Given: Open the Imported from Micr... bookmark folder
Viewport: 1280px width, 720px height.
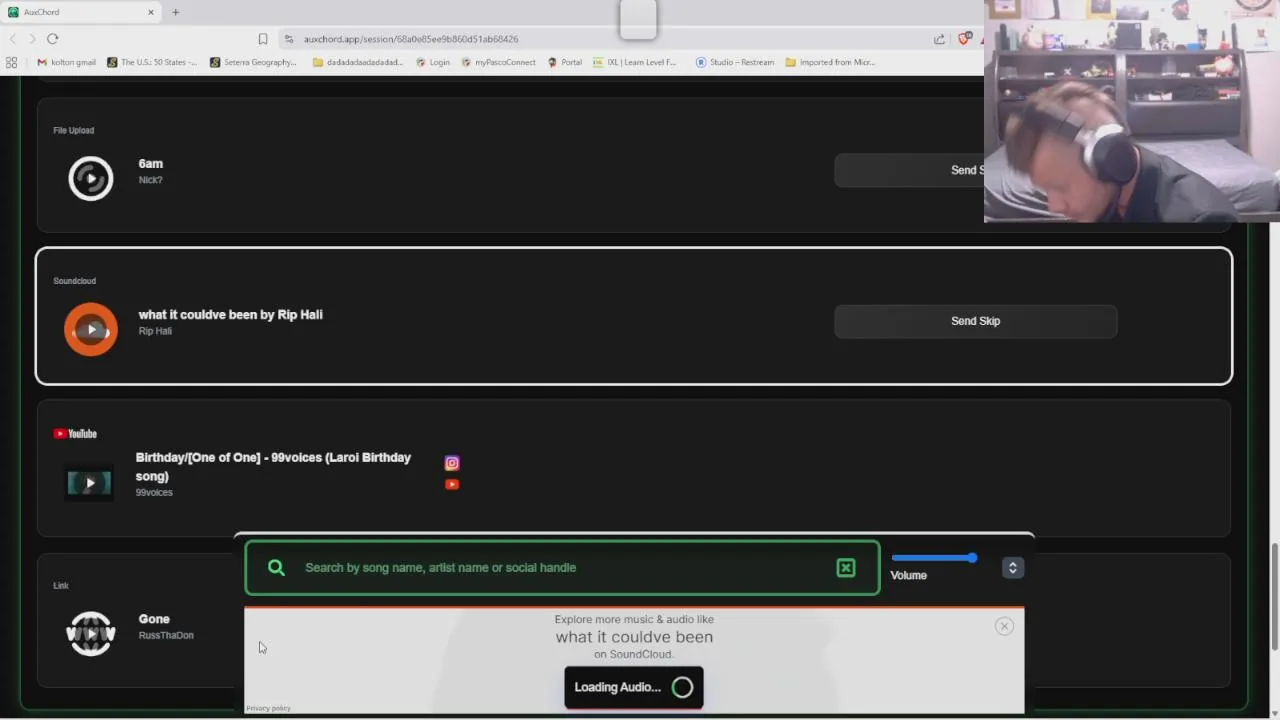Looking at the screenshot, I should (830, 62).
